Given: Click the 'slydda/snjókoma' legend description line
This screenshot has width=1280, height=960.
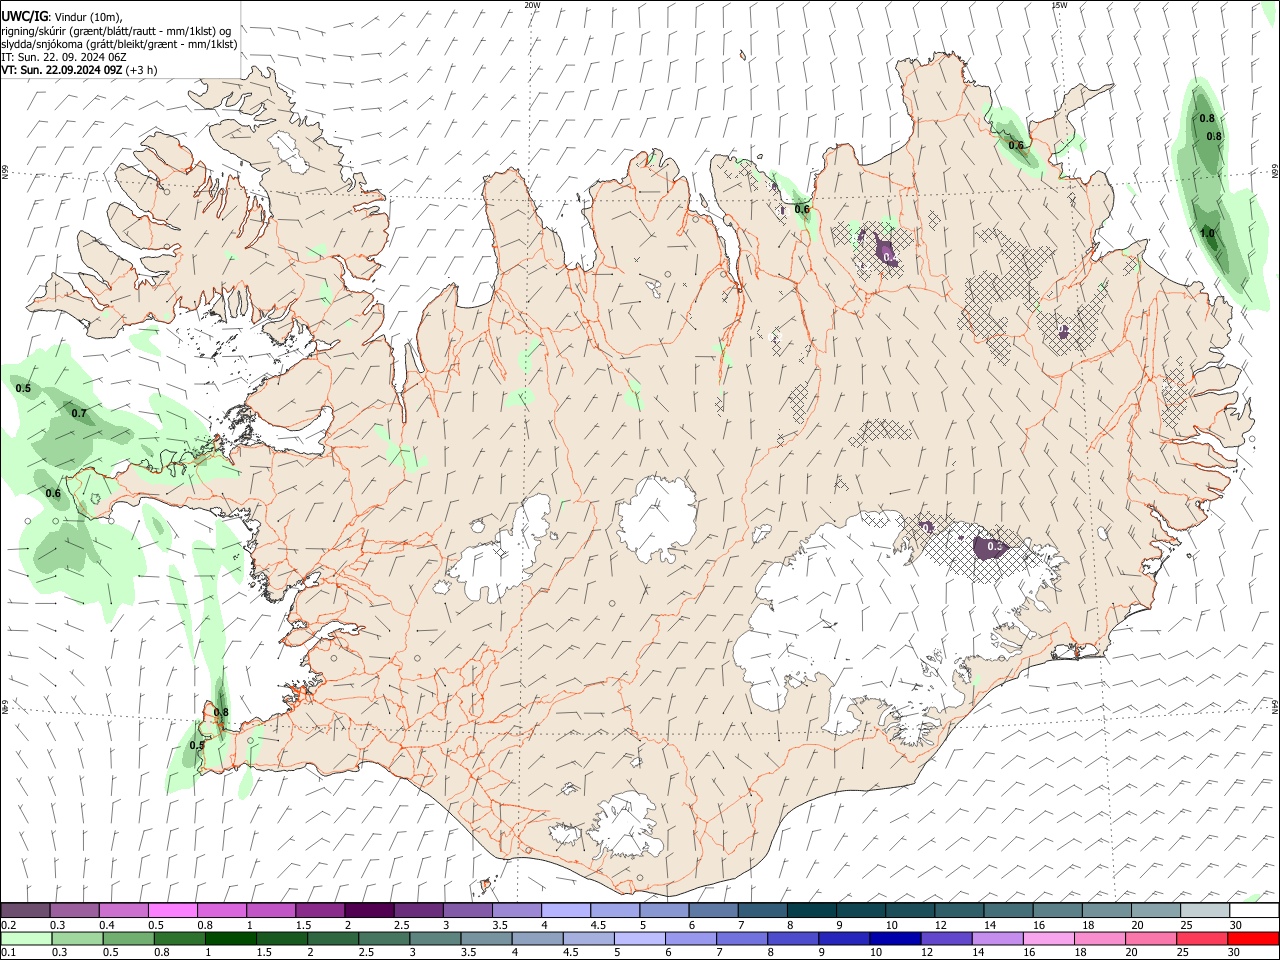Looking at the screenshot, I should click(119, 44).
